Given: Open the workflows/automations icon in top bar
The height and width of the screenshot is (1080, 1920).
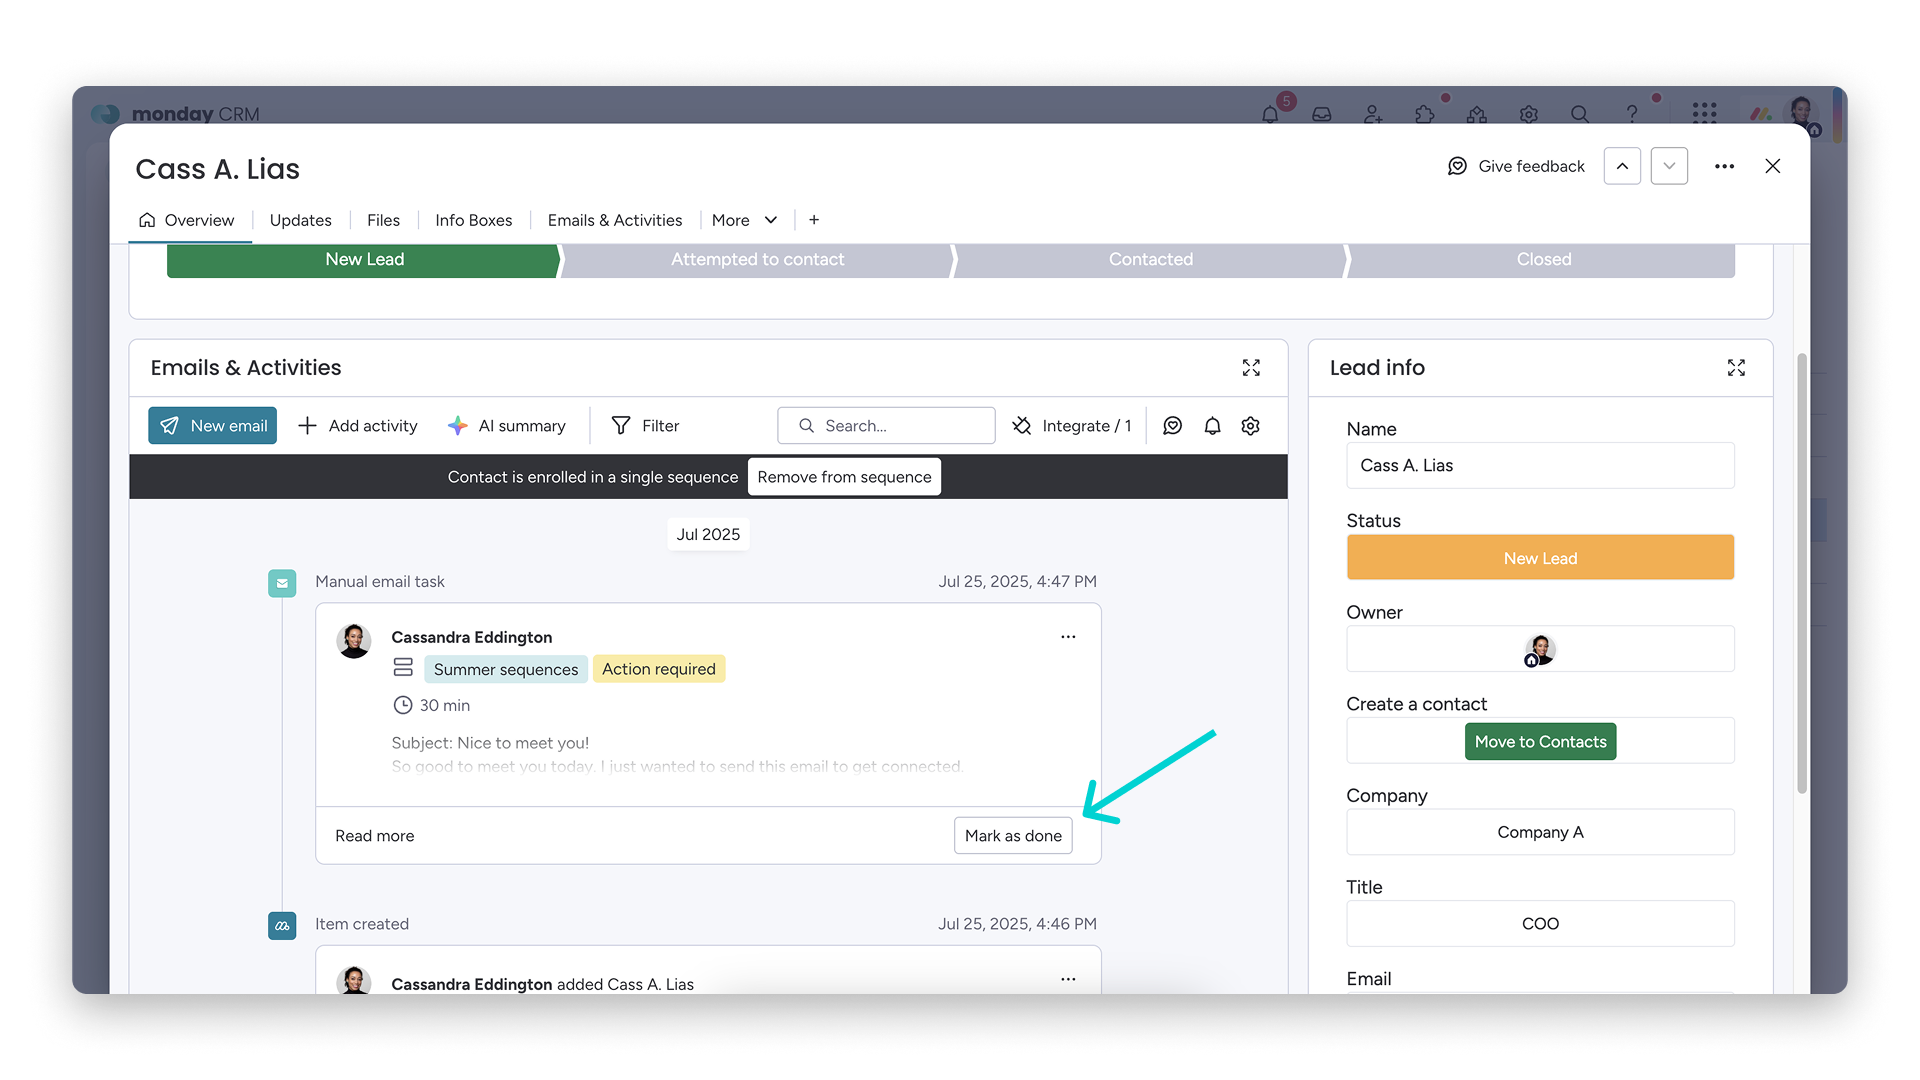Looking at the screenshot, I should pyautogui.click(x=1476, y=114).
